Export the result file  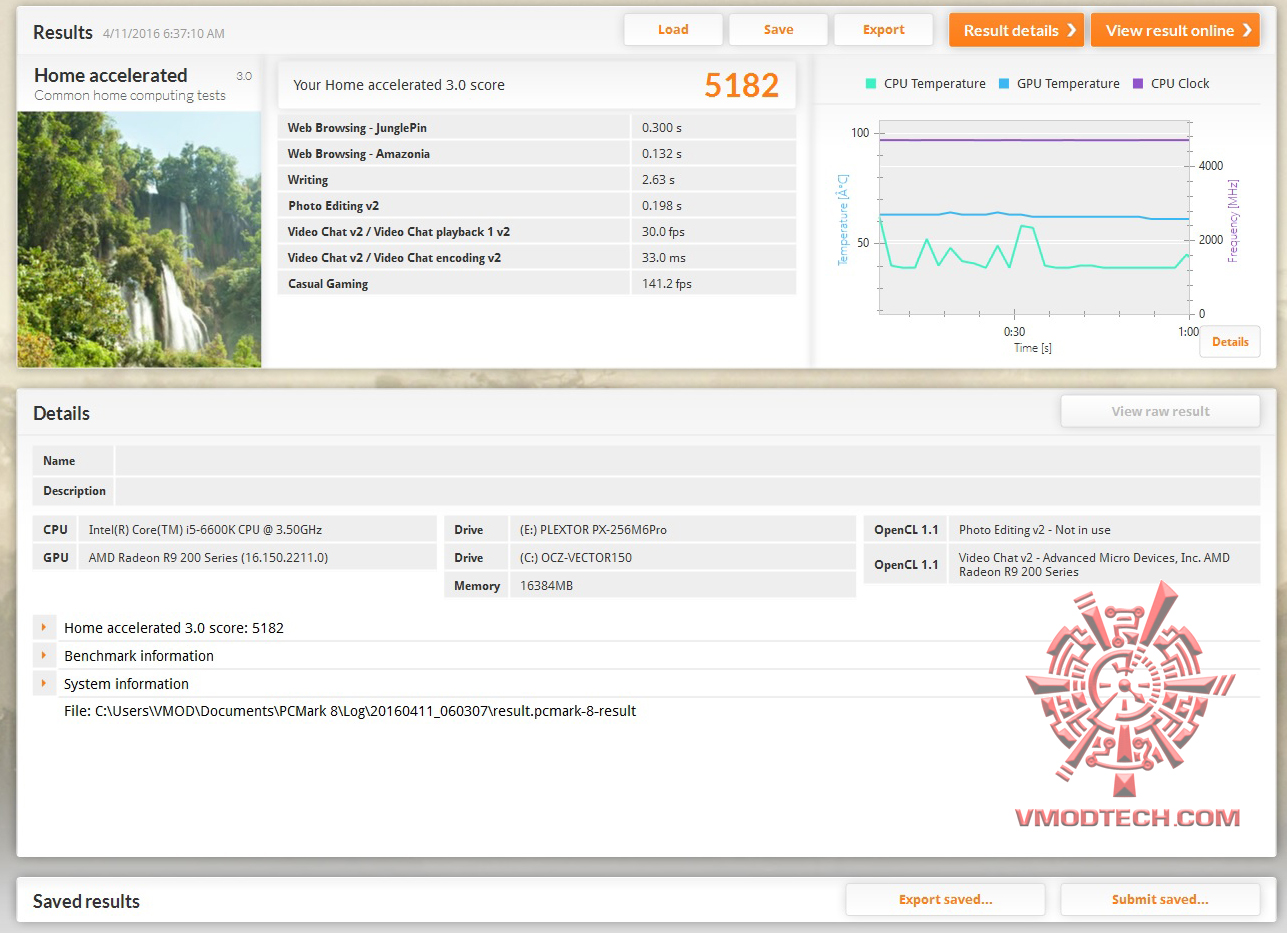coord(883,30)
